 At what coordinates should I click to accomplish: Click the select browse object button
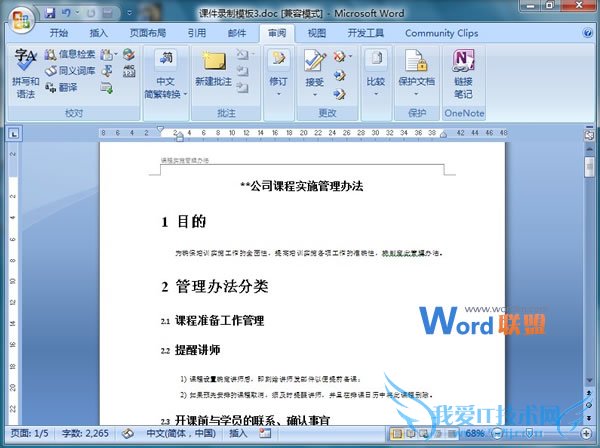589,405
